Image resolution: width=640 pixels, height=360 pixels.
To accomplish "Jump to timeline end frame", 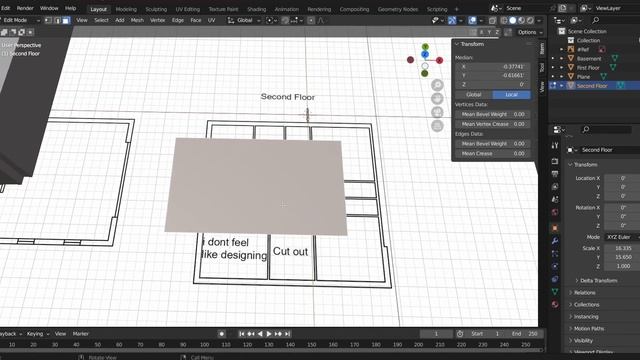I will coord(287,334).
